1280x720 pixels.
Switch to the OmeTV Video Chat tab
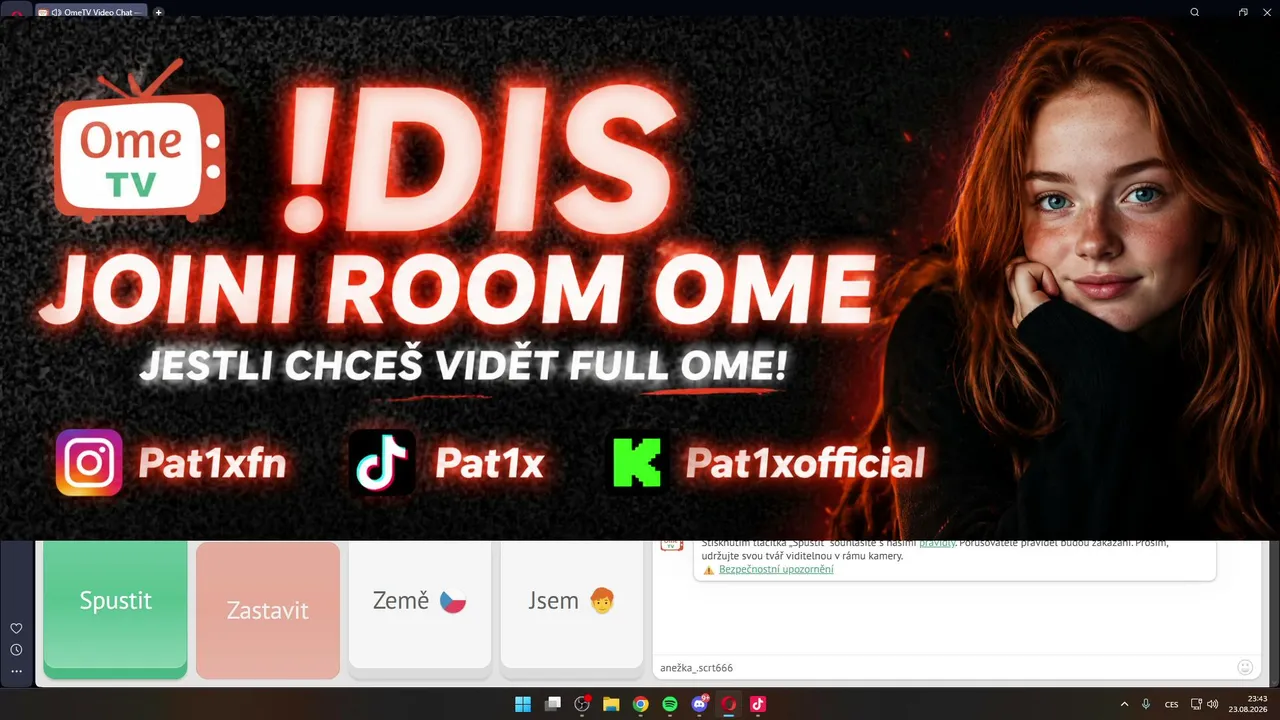92,12
